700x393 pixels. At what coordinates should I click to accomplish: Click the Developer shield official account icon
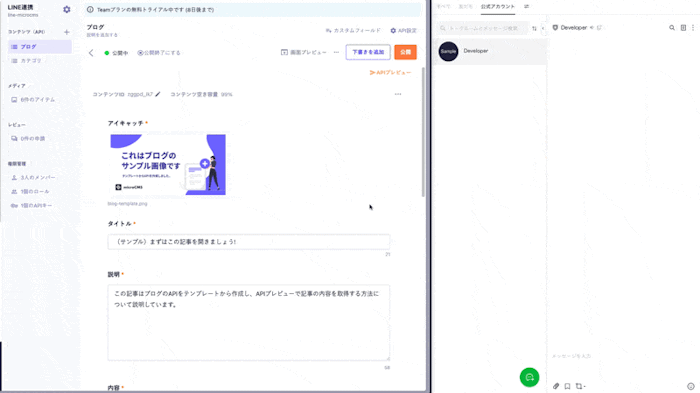[555, 28]
